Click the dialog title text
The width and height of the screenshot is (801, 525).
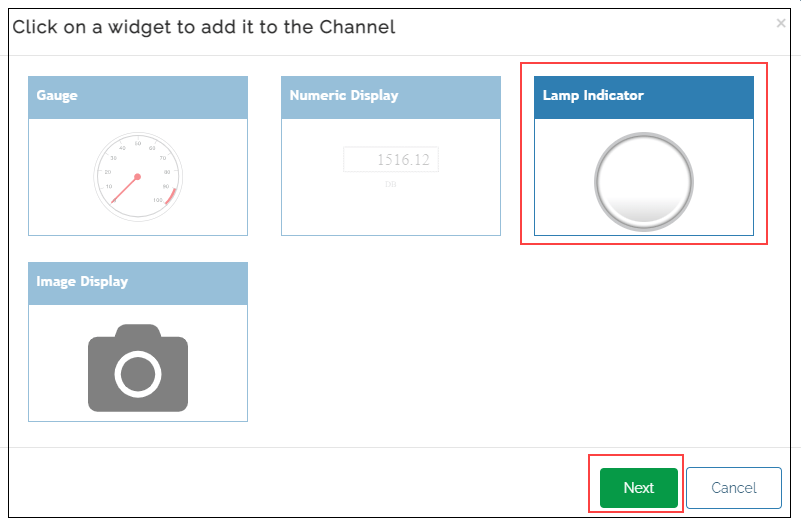pos(204,27)
